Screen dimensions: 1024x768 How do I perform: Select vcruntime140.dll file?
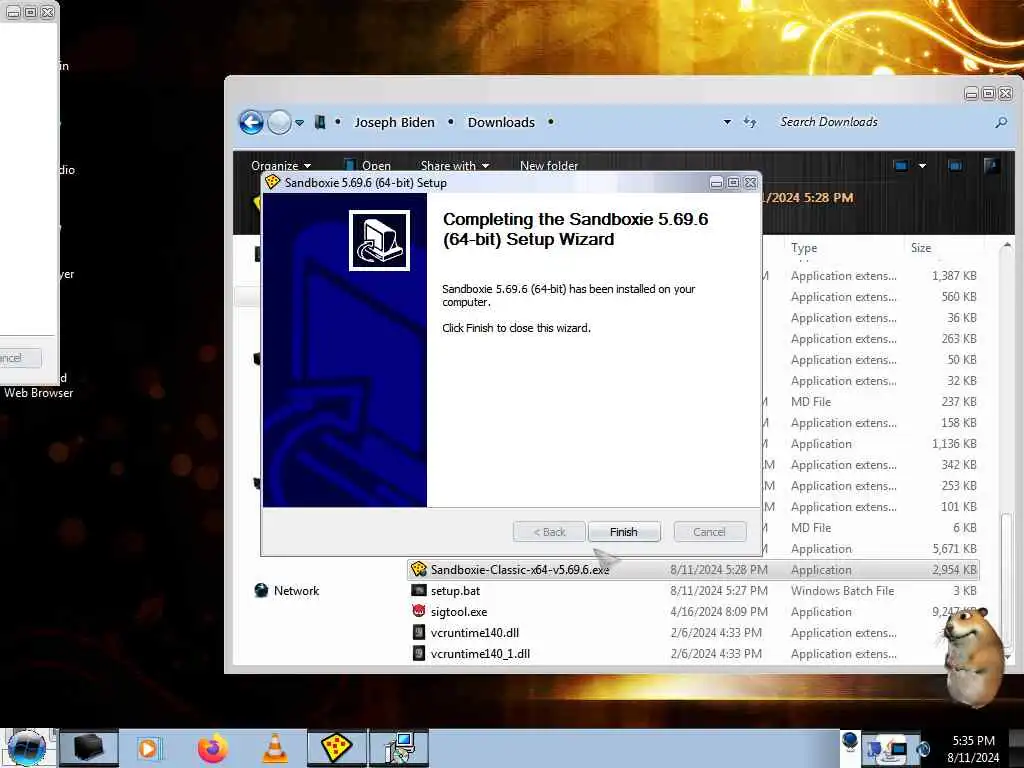(x=693, y=632)
